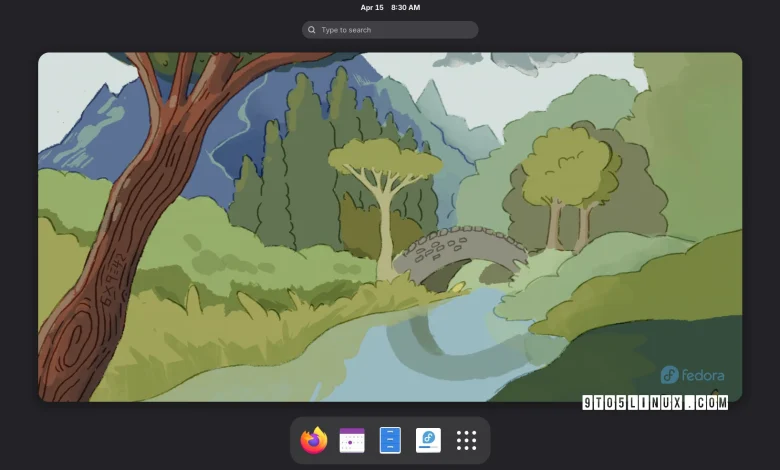
Task: Launch Firefox from the dash
Action: [314, 440]
